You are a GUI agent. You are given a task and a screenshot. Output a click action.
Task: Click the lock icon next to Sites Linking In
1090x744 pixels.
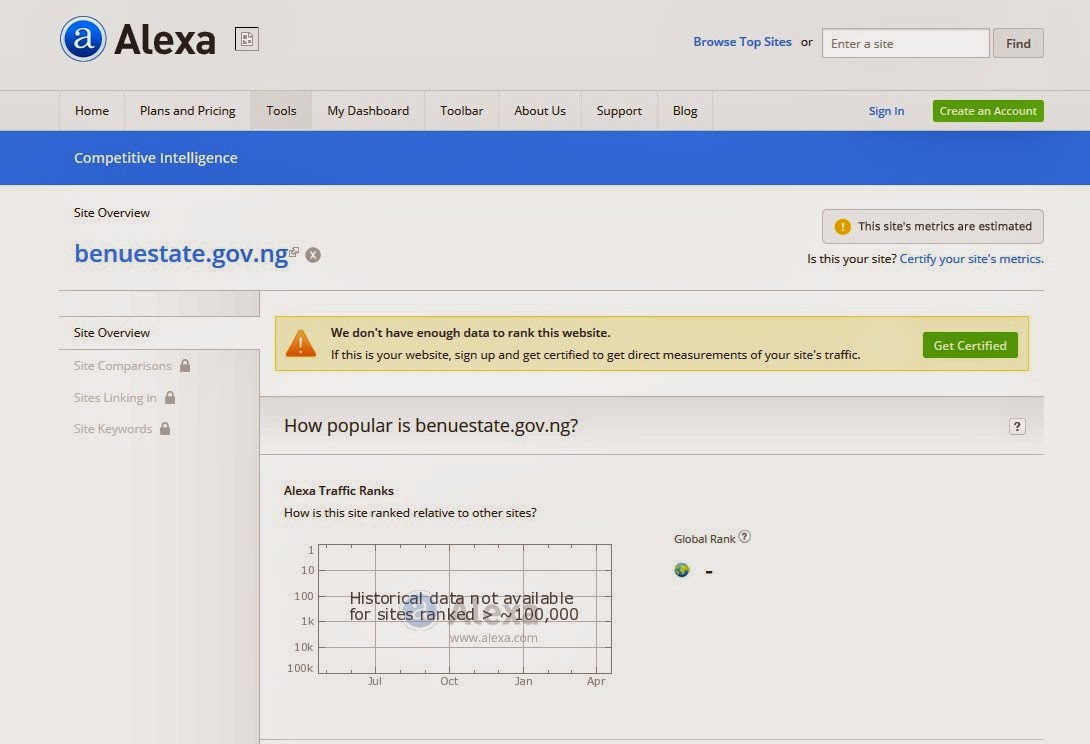(170, 397)
